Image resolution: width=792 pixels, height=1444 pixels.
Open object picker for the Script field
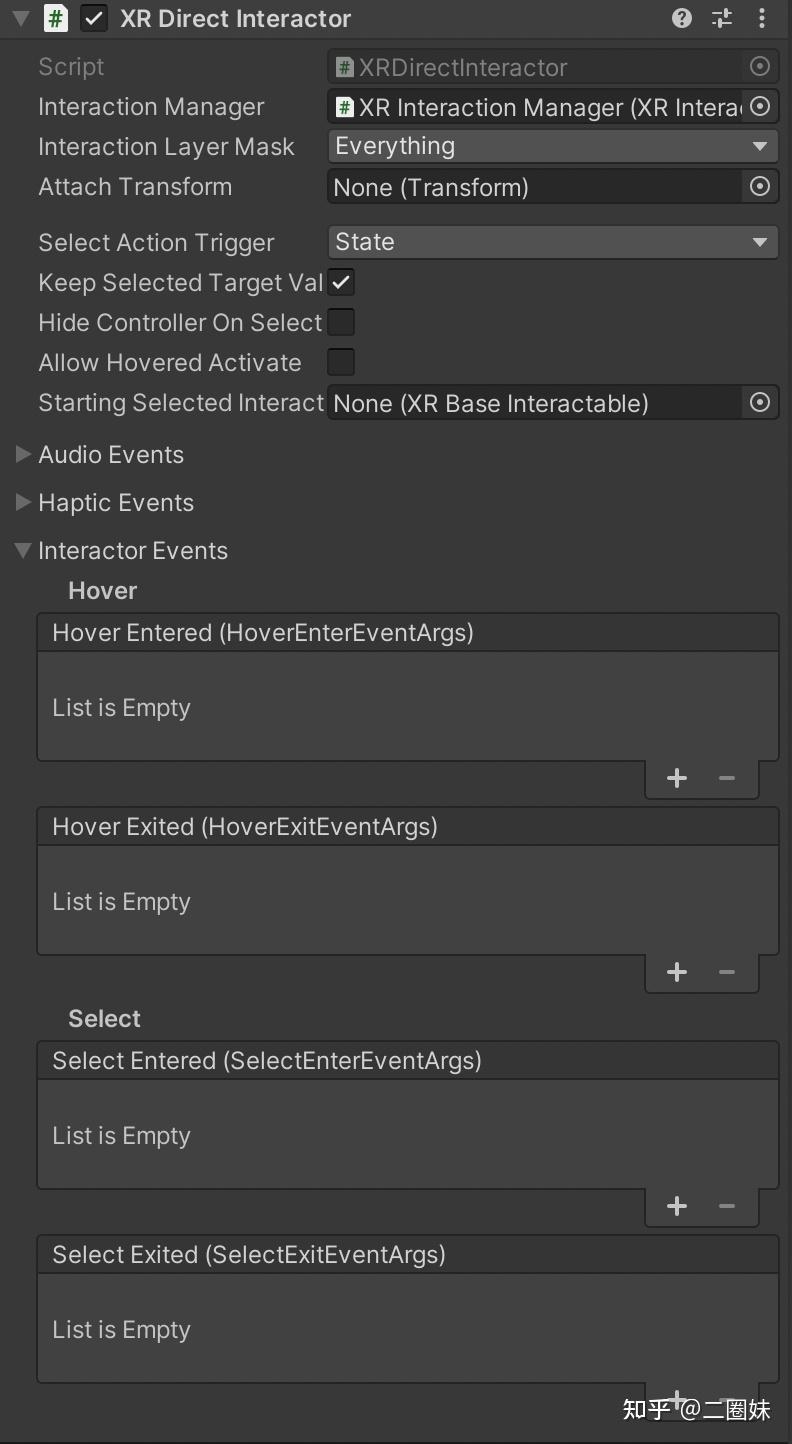click(x=760, y=67)
